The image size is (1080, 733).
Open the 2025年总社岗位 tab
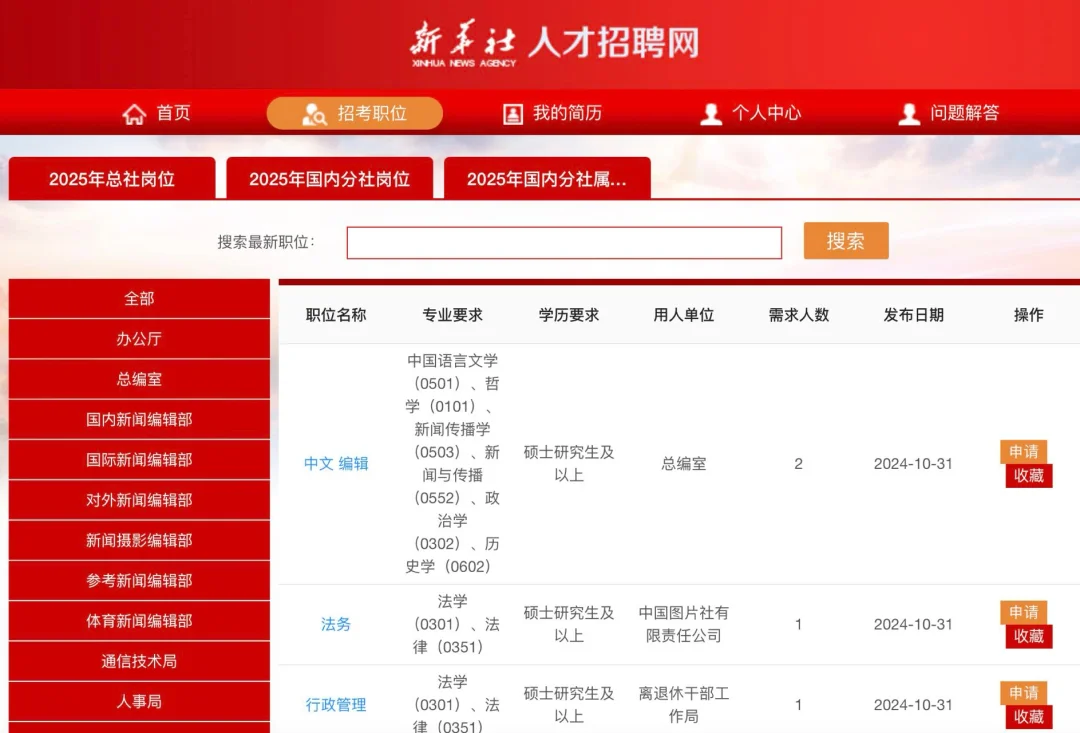[x=112, y=178]
